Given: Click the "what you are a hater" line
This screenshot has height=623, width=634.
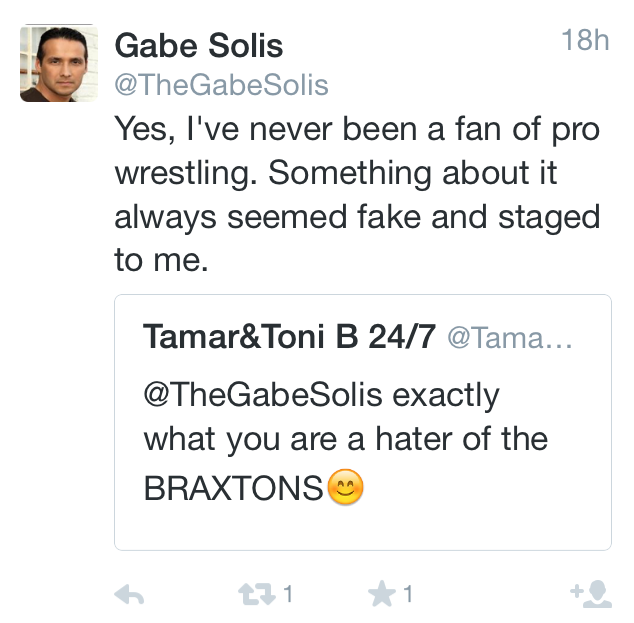Looking at the screenshot, I should [346, 440].
